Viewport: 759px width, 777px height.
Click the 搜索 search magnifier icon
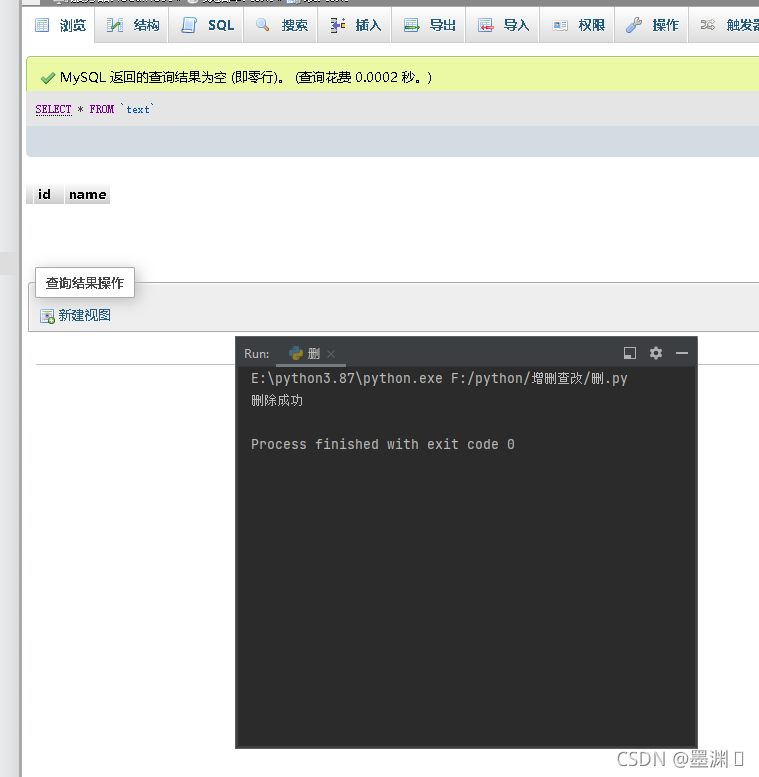(263, 25)
